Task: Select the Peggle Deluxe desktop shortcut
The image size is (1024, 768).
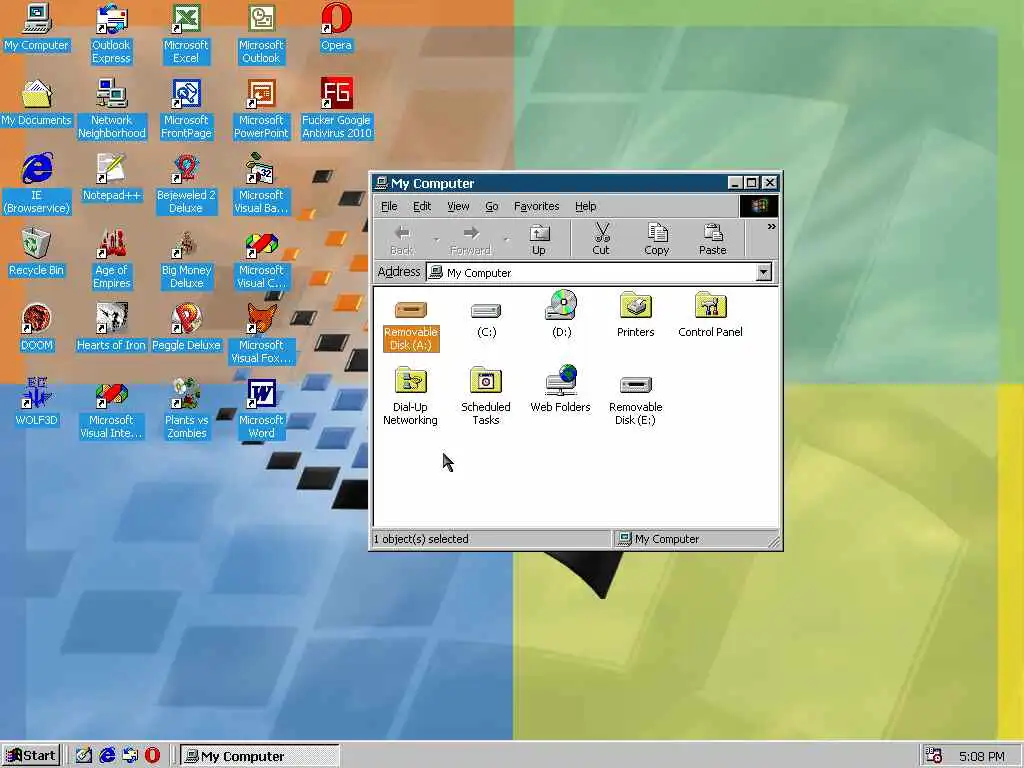Action: (x=186, y=328)
